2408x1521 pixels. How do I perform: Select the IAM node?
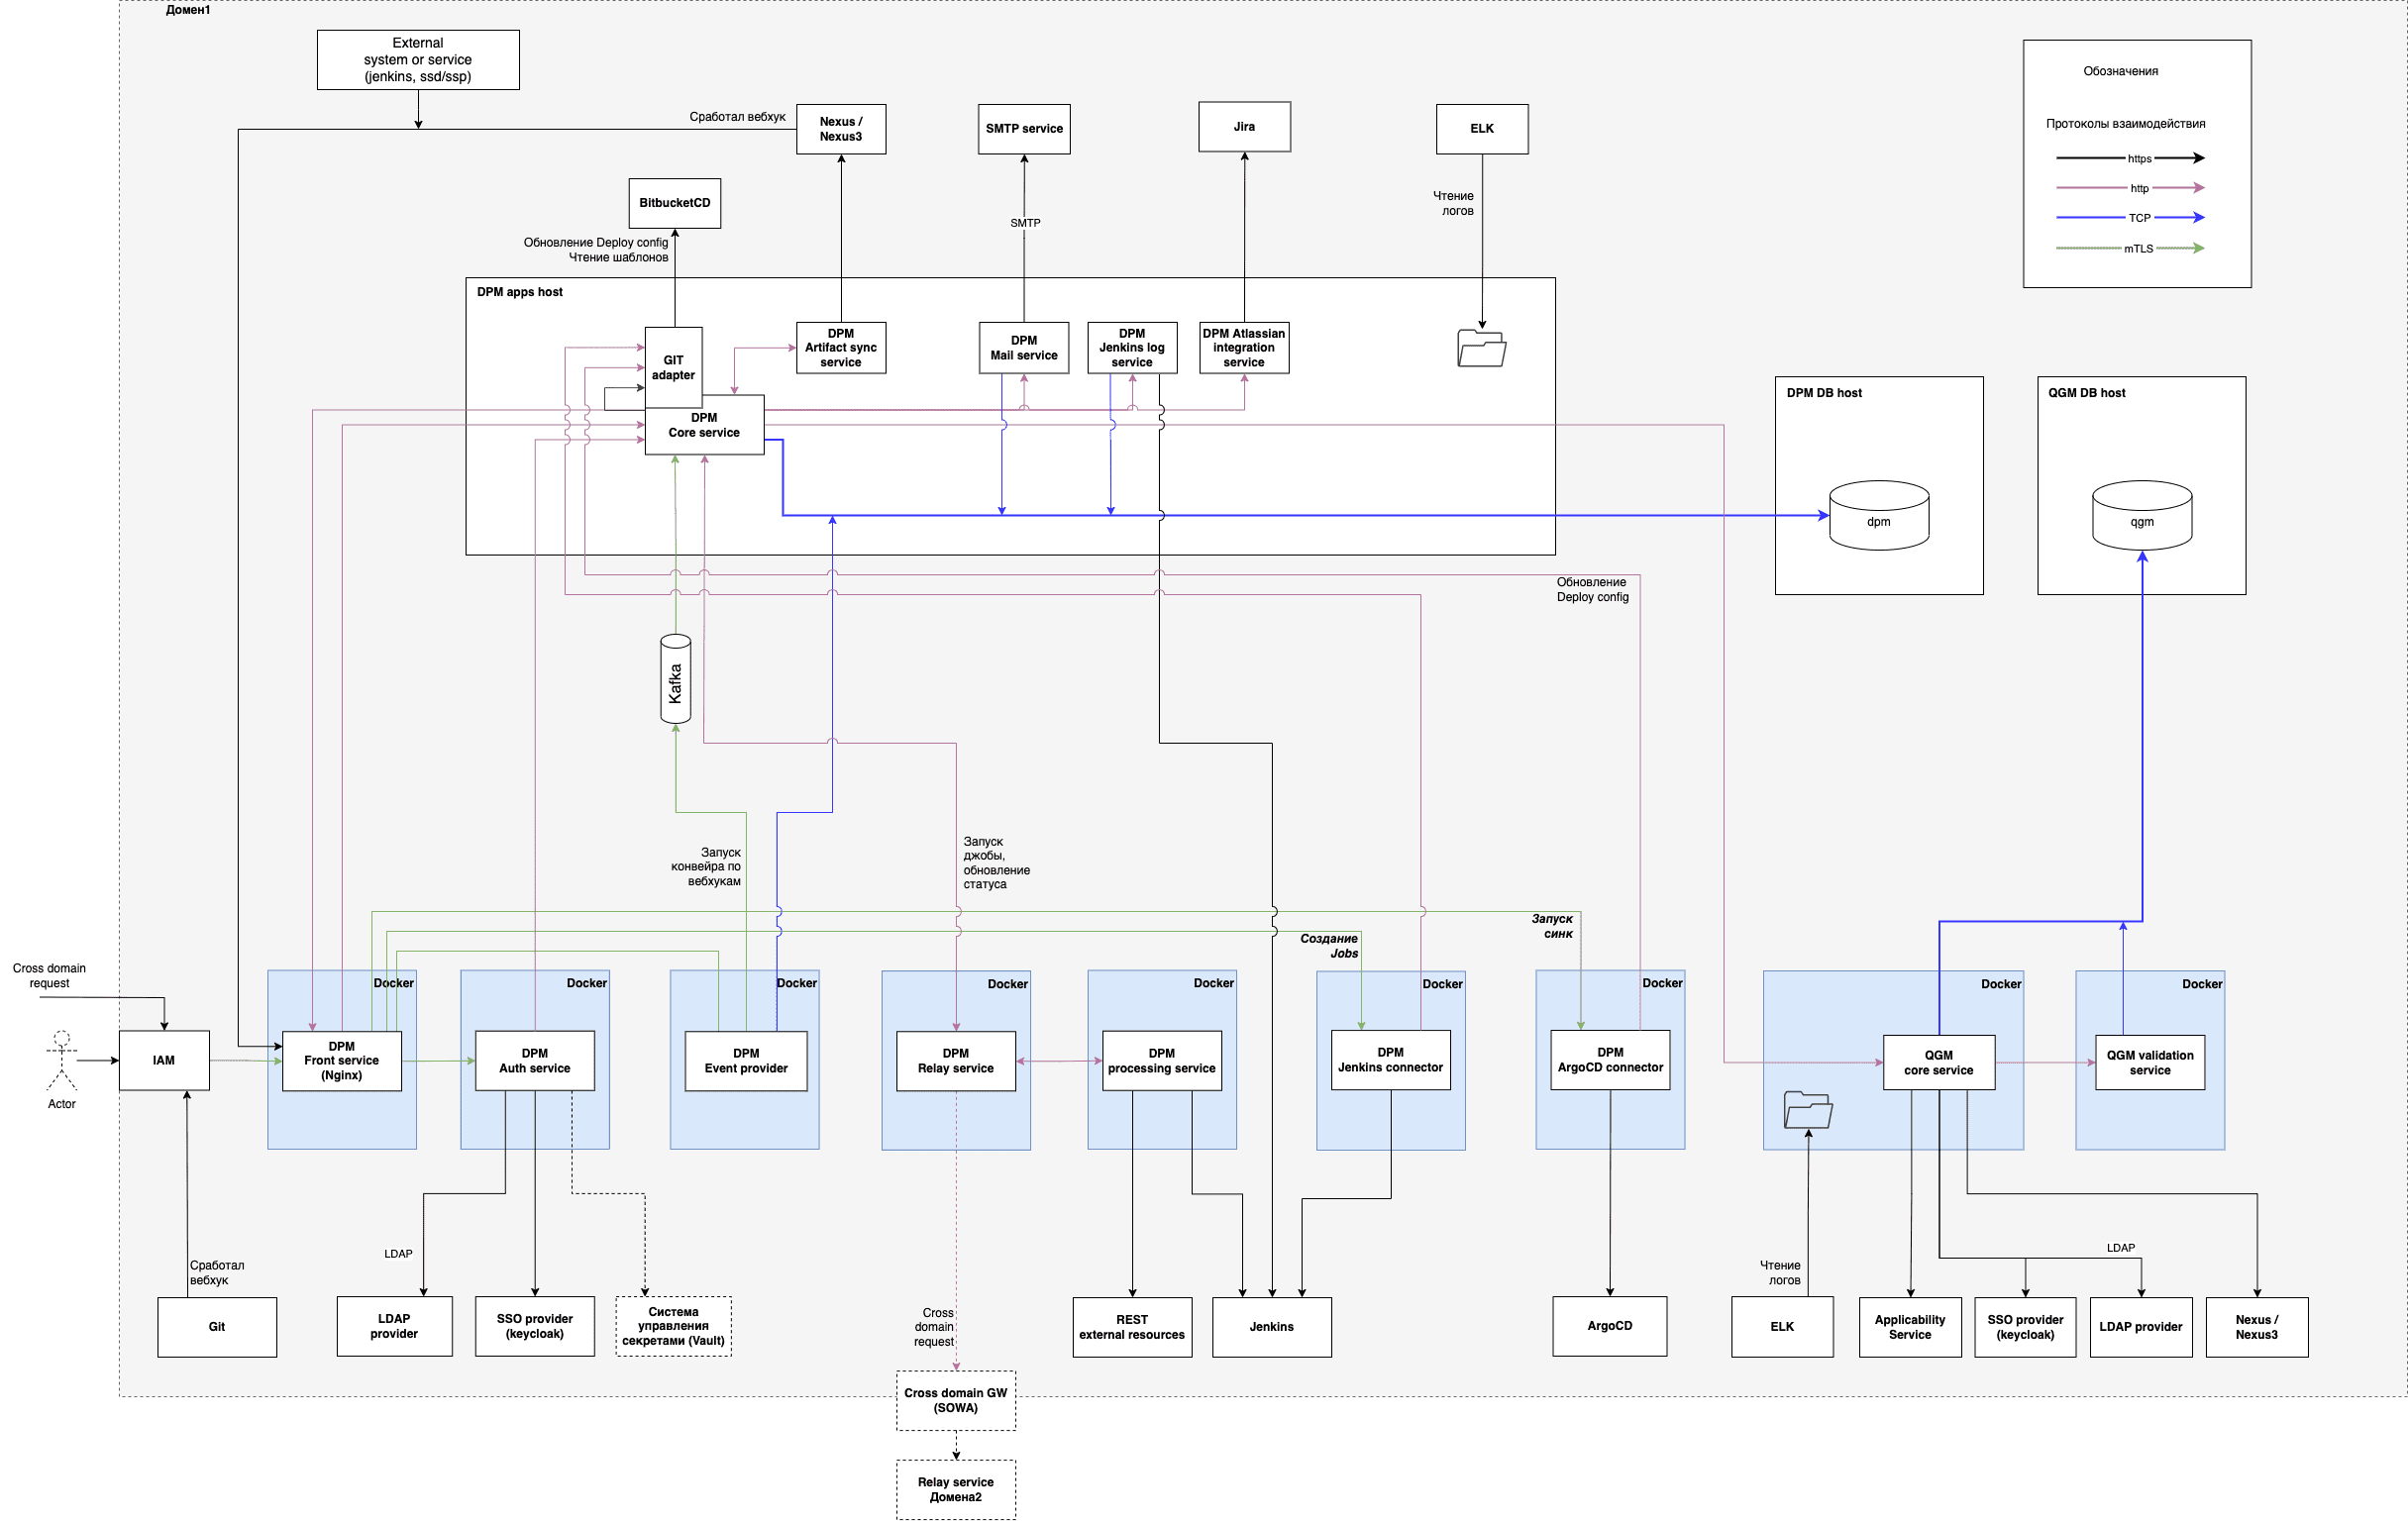click(x=164, y=1060)
